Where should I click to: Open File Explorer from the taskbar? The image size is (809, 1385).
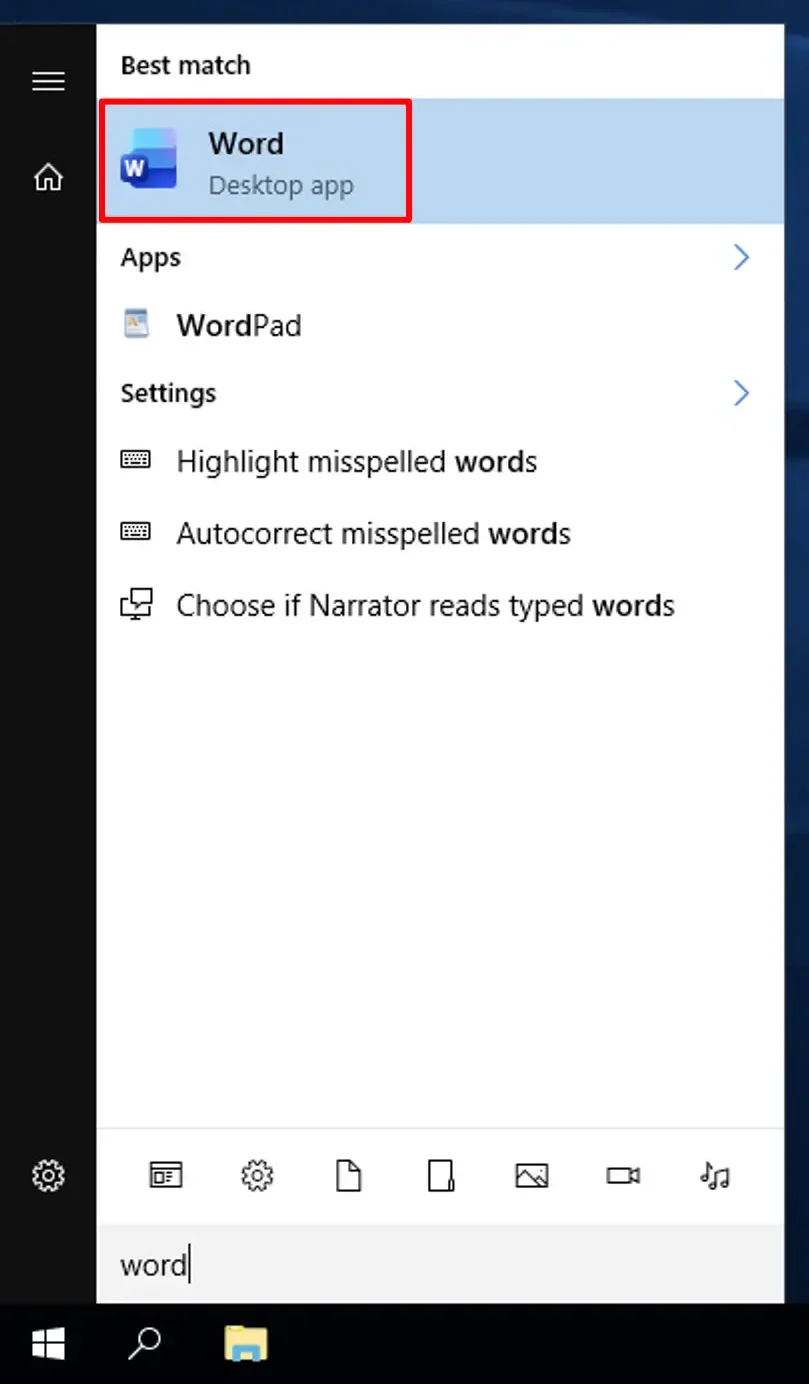pyautogui.click(x=245, y=1344)
